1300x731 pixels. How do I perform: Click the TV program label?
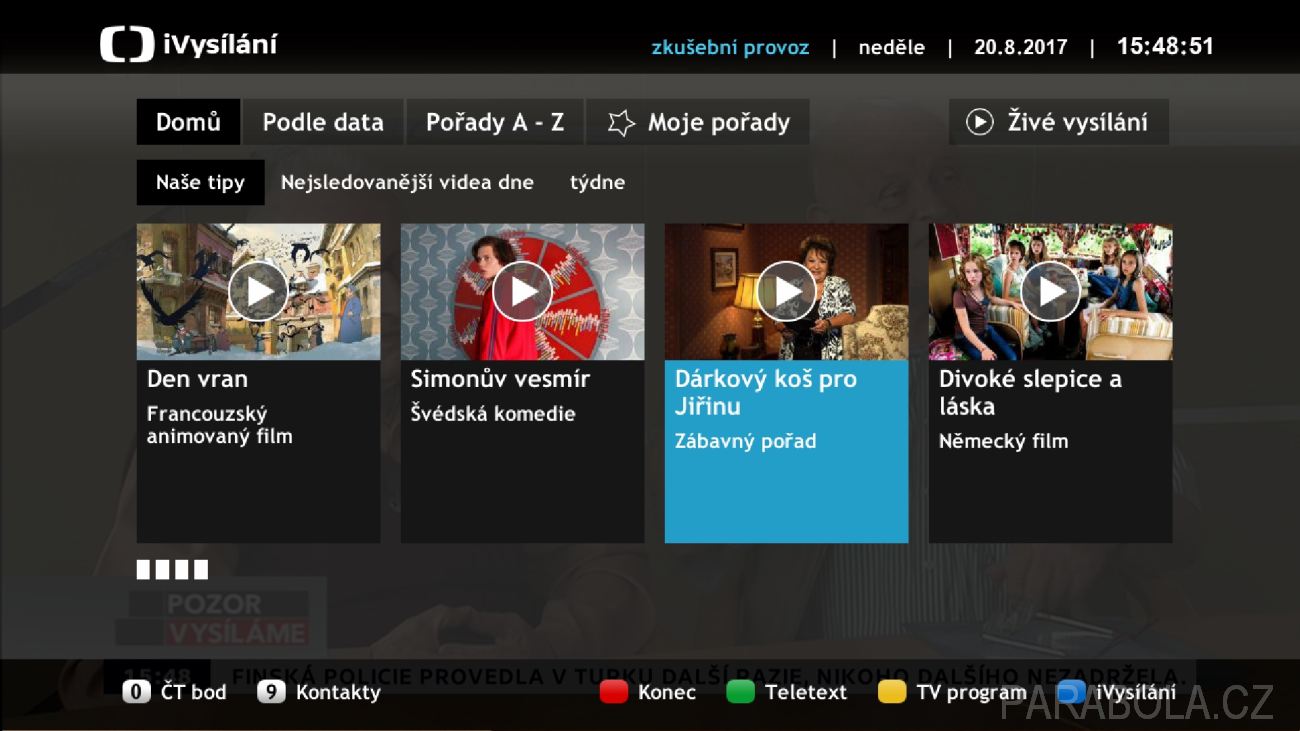[x=971, y=693]
